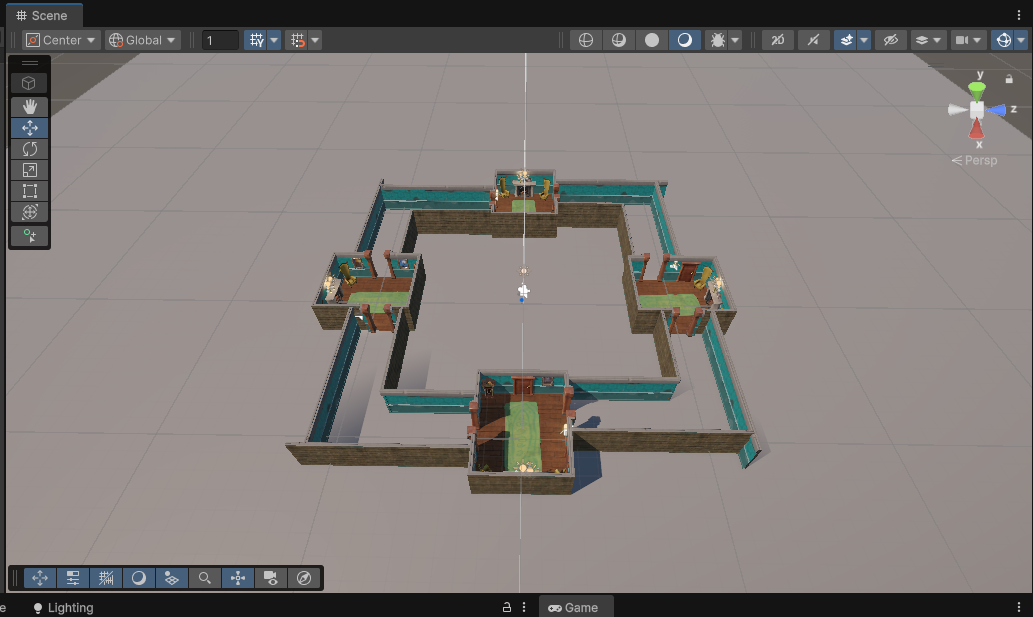Viewport: 1033px width, 617px height.
Task: Select the Rect transform tool
Action: tap(29, 191)
